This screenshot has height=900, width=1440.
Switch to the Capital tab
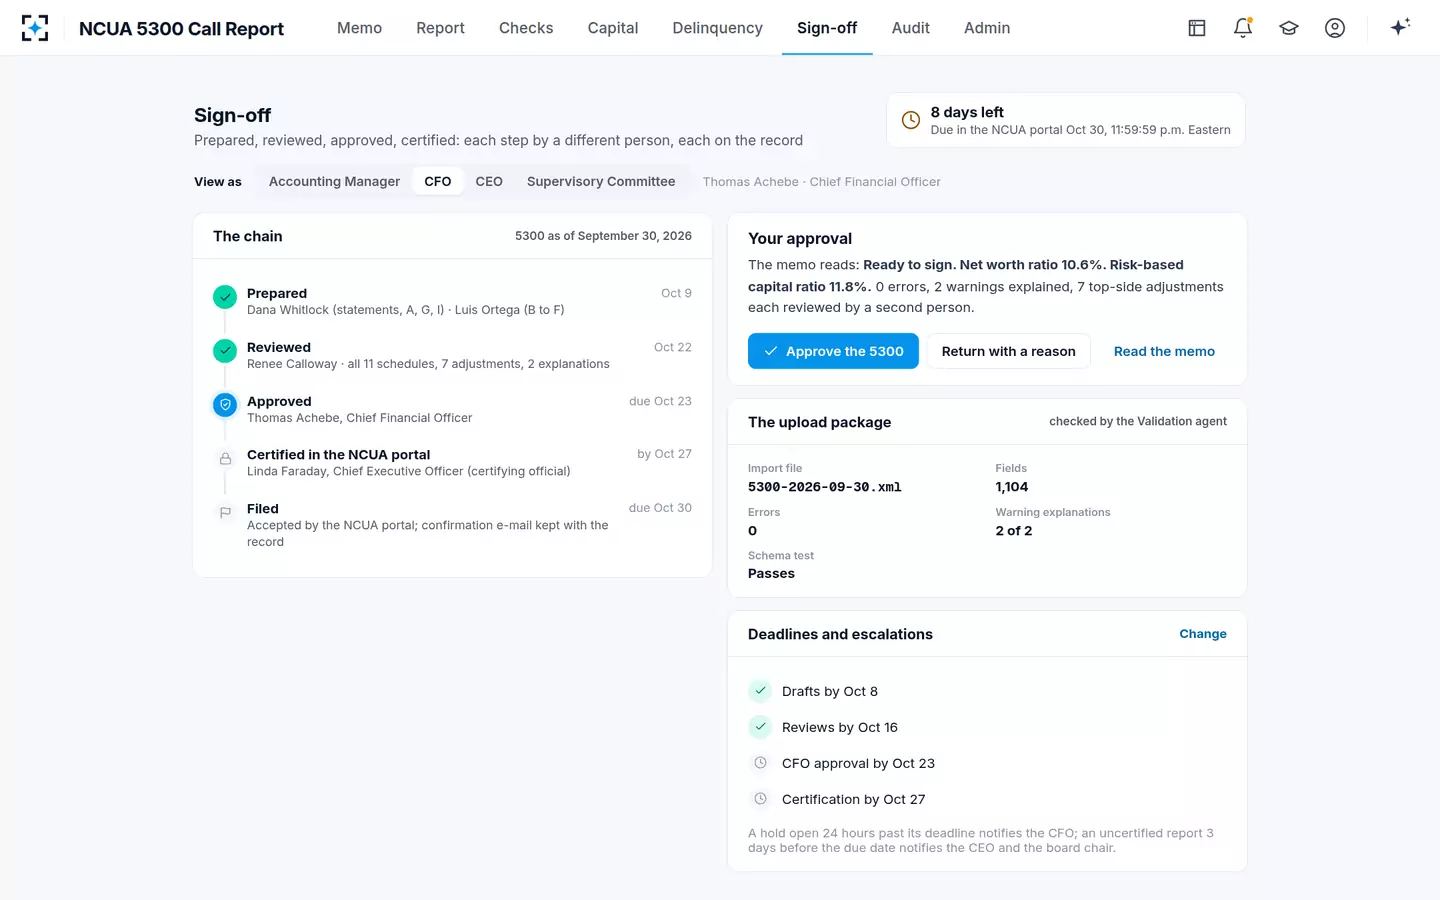click(x=613, y=28)
